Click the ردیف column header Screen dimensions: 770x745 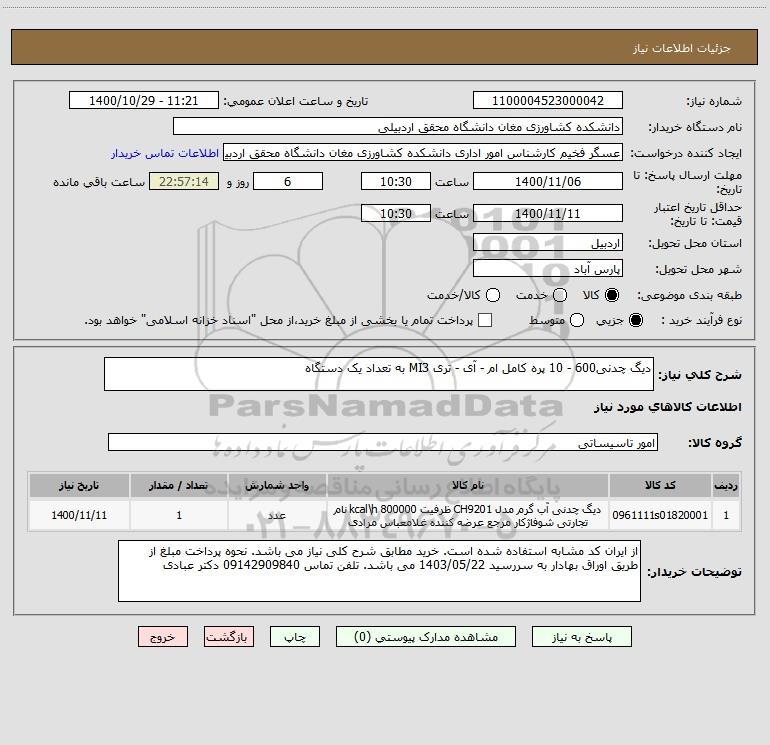tap(726, 485)
